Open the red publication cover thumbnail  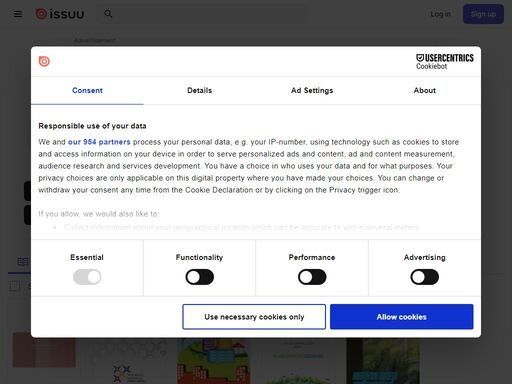(x=44, y=350)
